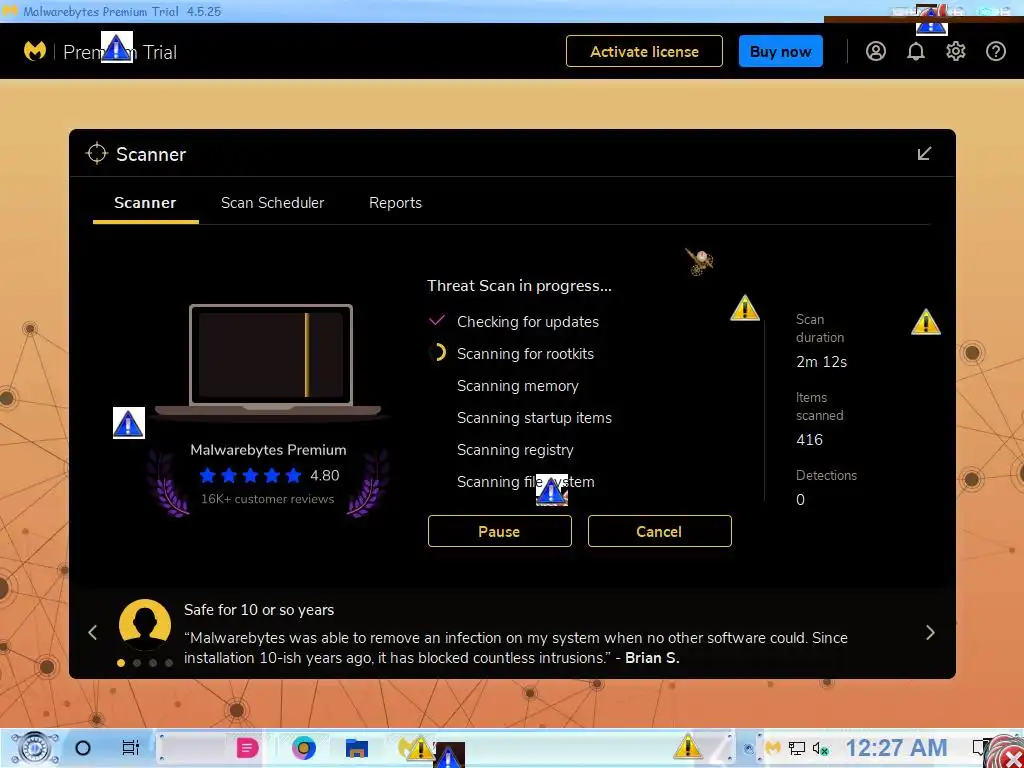Click the Detections count 0

800,500
